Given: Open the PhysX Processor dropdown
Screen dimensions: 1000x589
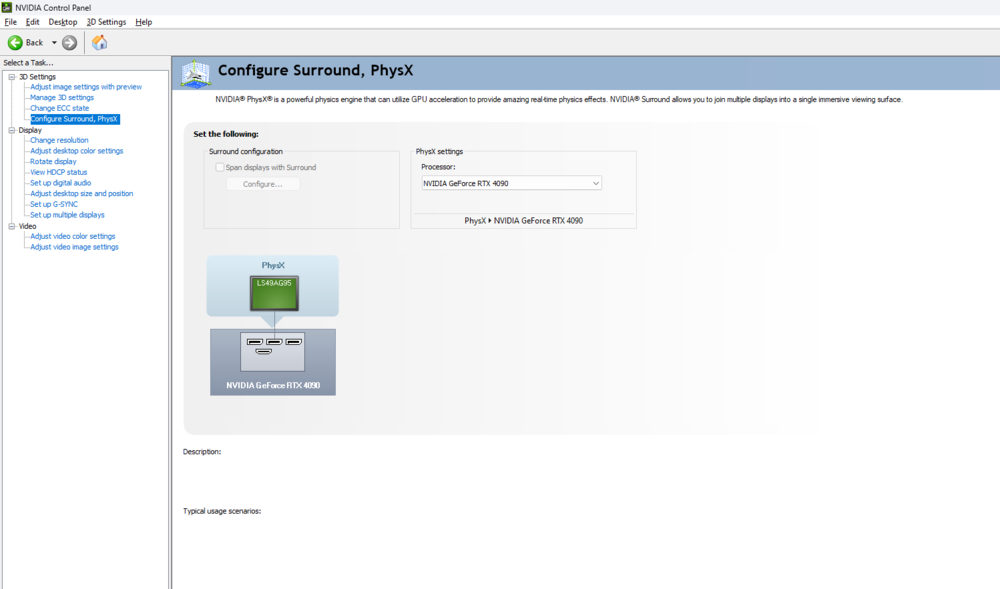Looking at the screenshot, I should pos(511,183).
